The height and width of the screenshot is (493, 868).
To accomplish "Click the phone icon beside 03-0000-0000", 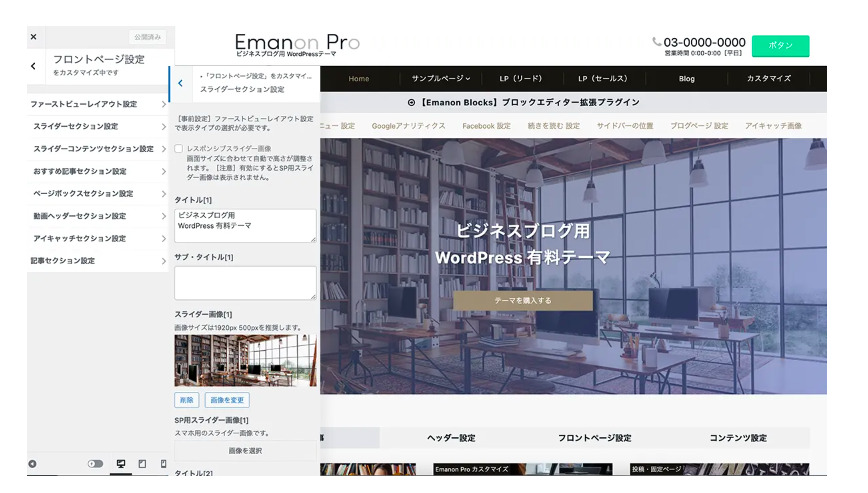I will coord(657,41).
